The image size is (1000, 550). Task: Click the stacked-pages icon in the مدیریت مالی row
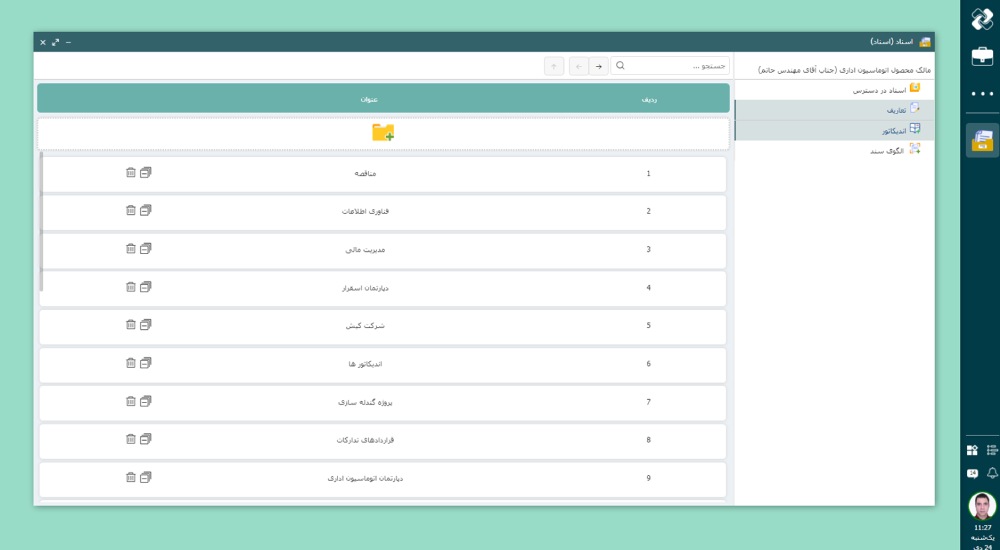pos(145,248)
